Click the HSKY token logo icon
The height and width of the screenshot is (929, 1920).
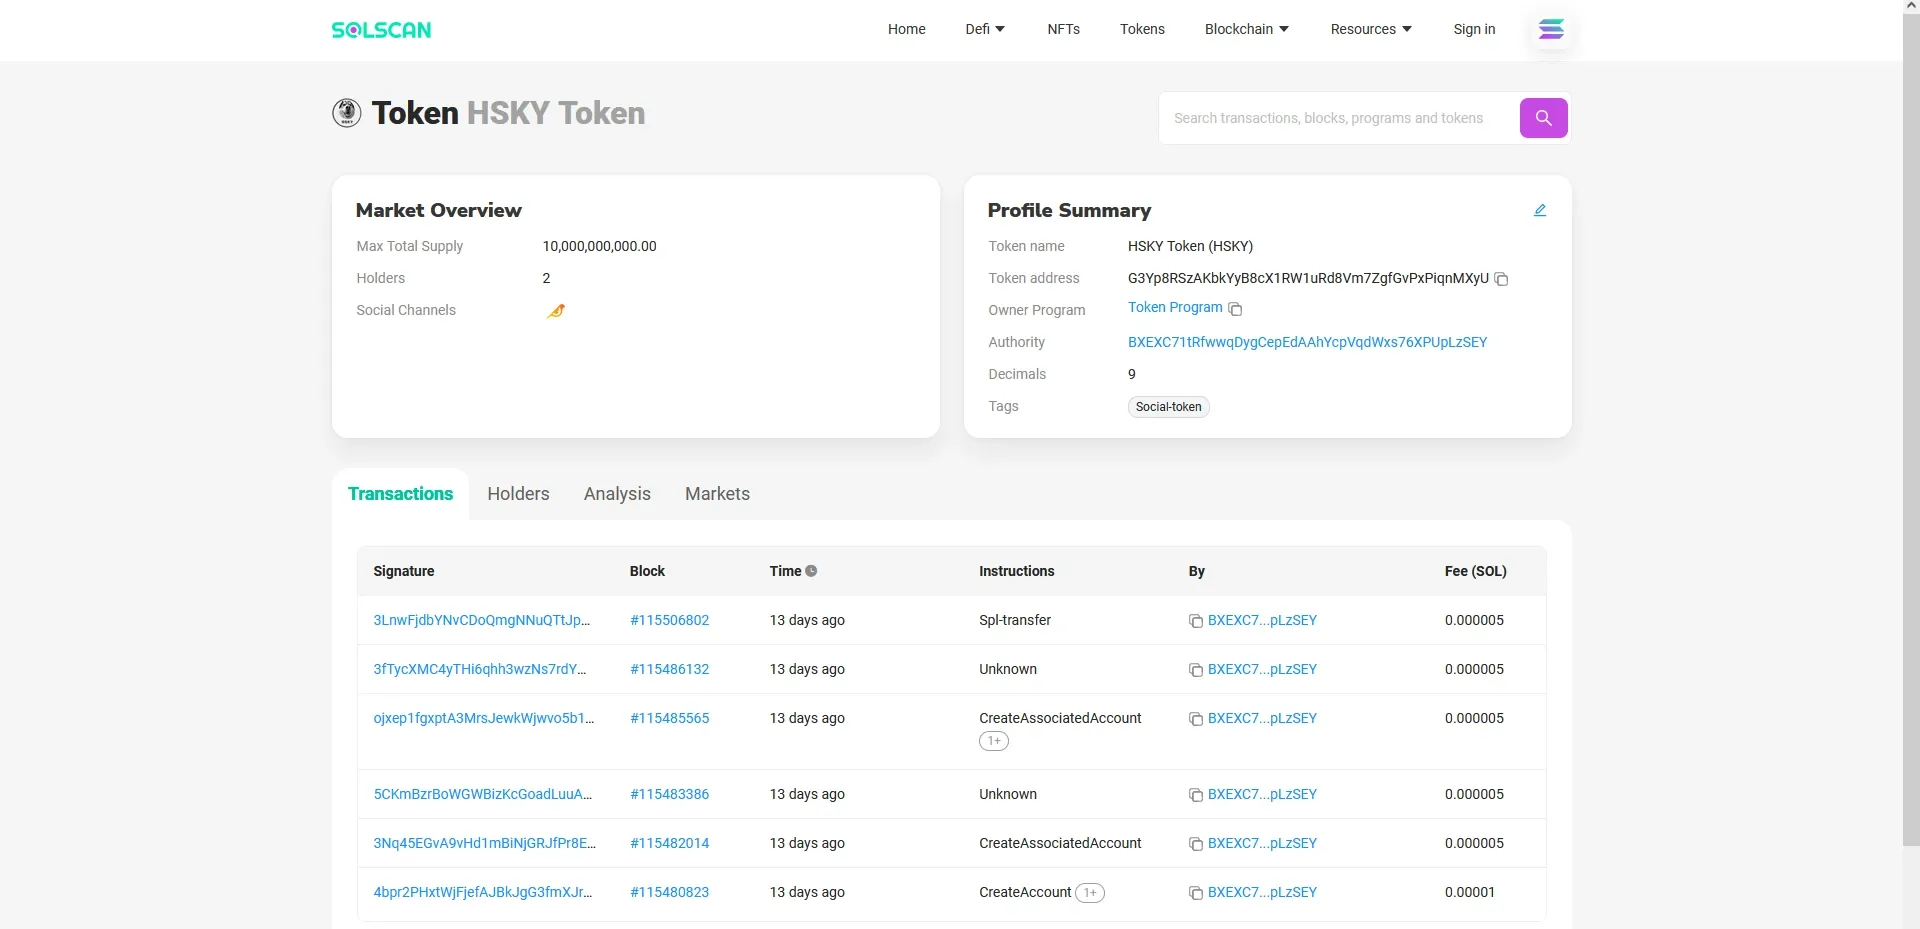coord(347,113)
